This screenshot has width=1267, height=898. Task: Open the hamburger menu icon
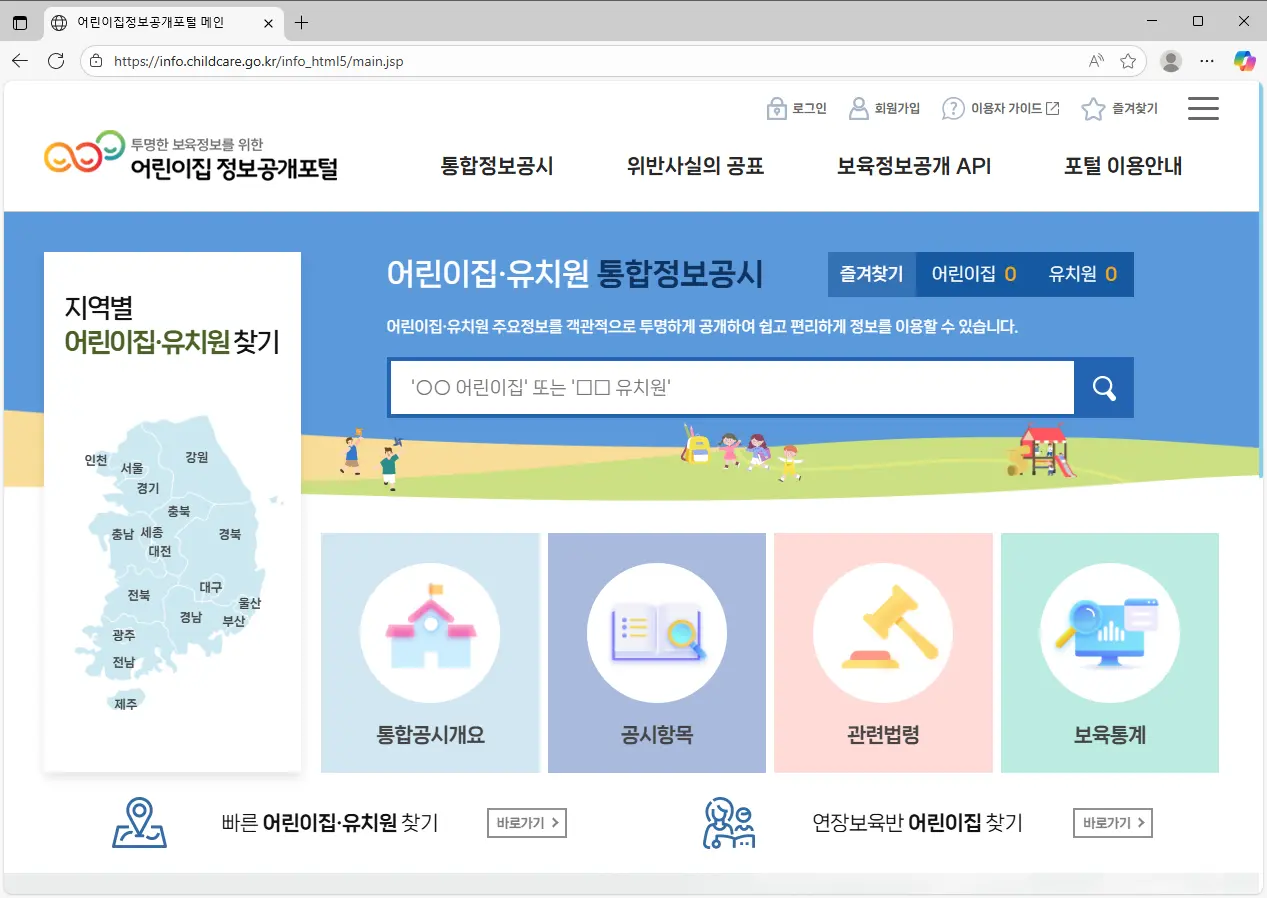click(1203, 109)
